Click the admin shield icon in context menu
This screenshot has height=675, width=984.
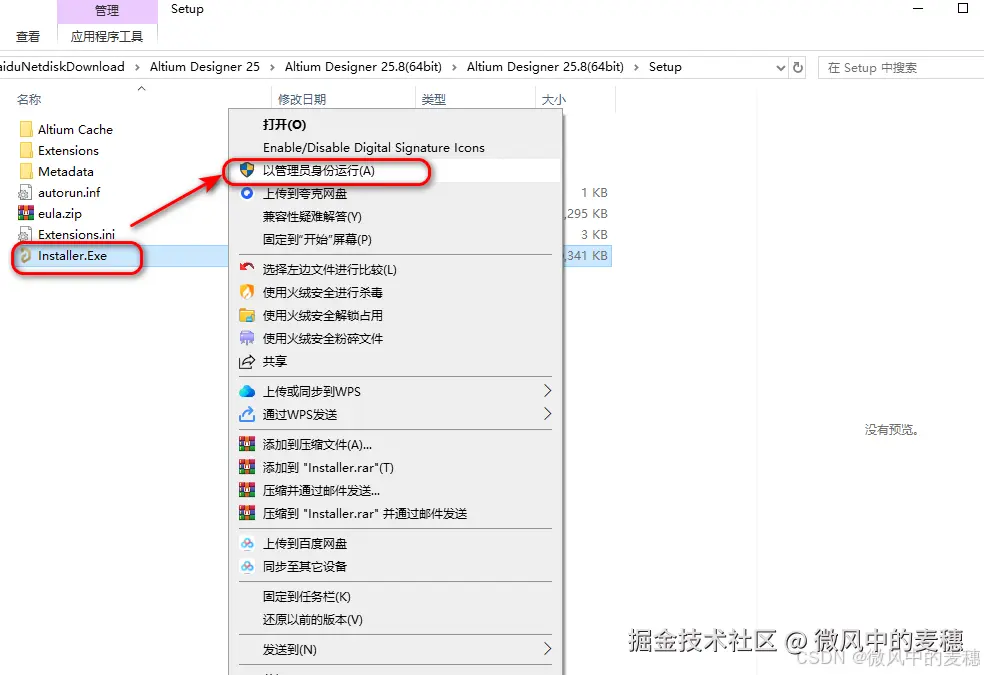[x=247, y=170]
